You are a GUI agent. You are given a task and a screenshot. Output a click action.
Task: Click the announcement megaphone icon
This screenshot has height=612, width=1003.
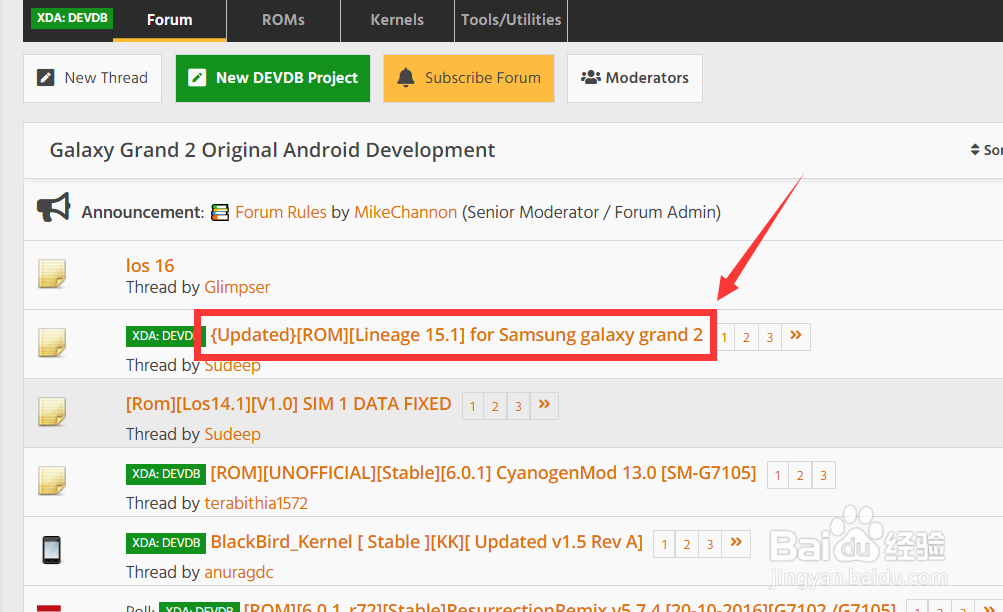[x=53, y=208]
